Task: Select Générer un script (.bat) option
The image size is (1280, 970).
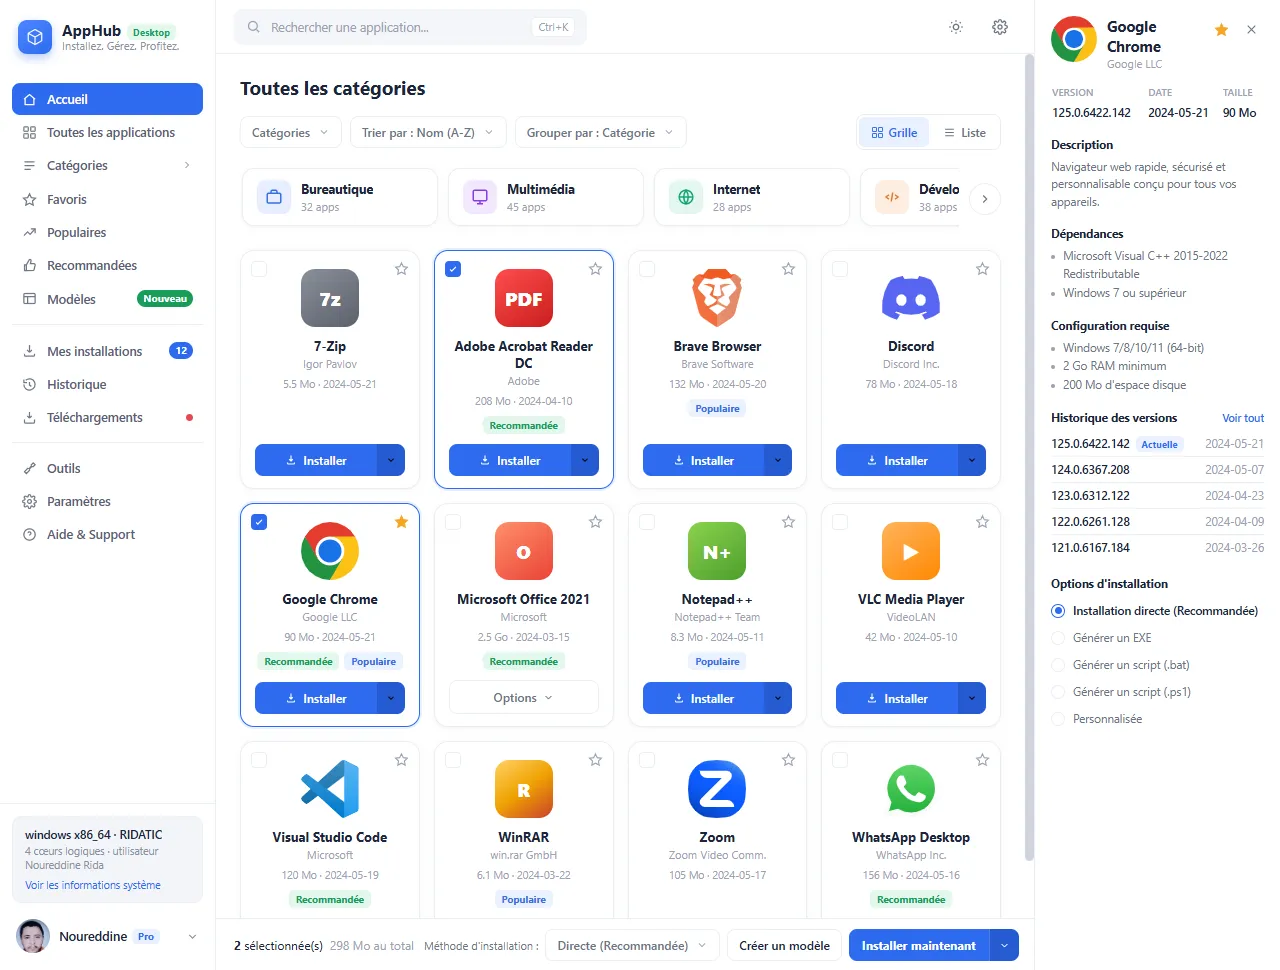Action: [x=1058, y=665]
